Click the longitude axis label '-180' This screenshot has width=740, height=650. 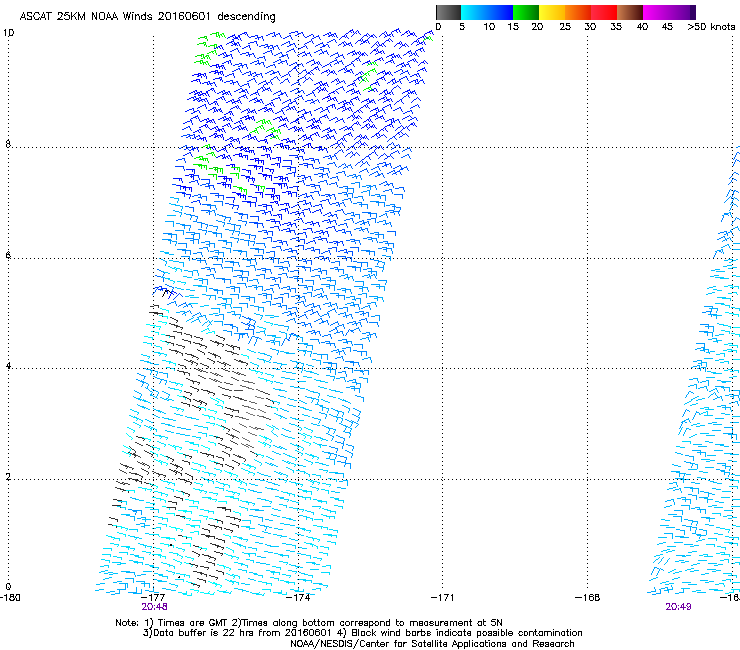click(10, 598)
